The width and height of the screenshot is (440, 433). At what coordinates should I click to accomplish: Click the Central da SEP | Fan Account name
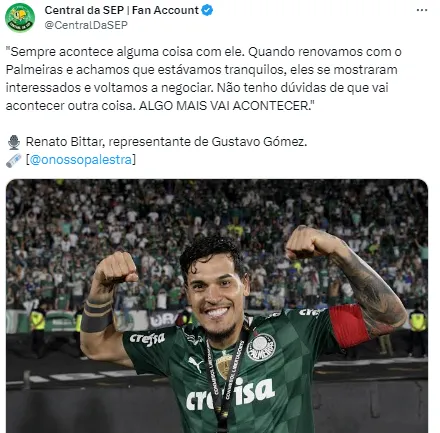click(122, 10)
